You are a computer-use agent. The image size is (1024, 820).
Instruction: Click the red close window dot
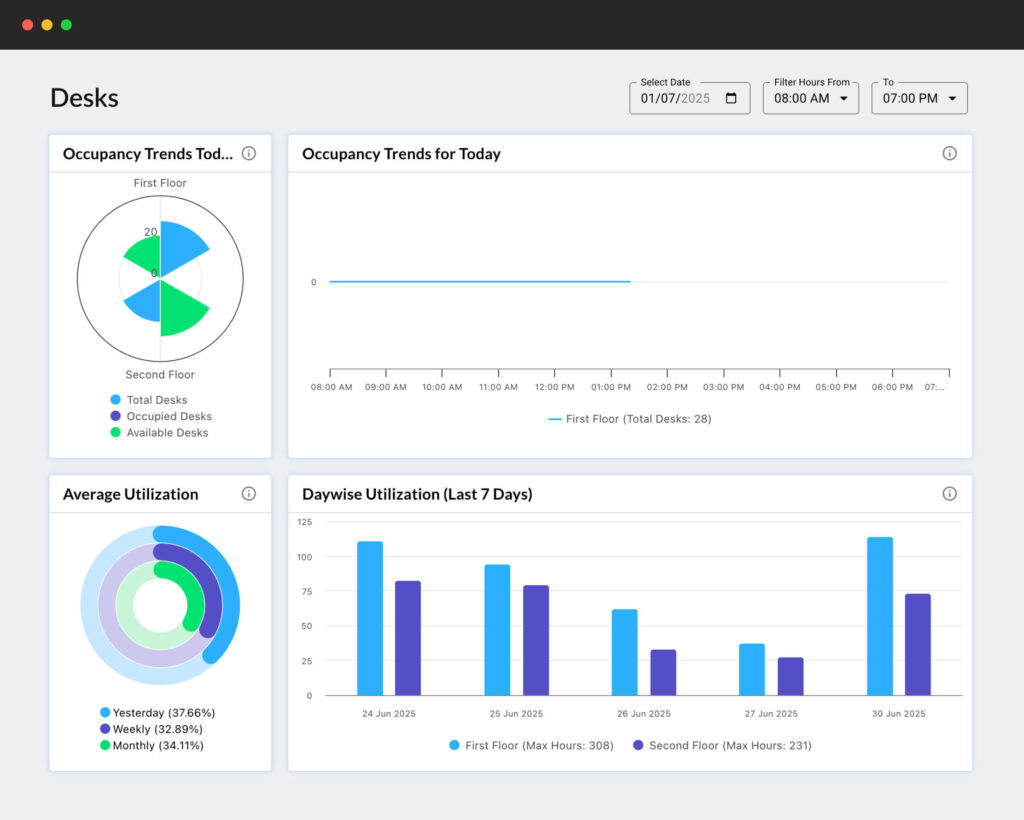[x=27, y=24]
